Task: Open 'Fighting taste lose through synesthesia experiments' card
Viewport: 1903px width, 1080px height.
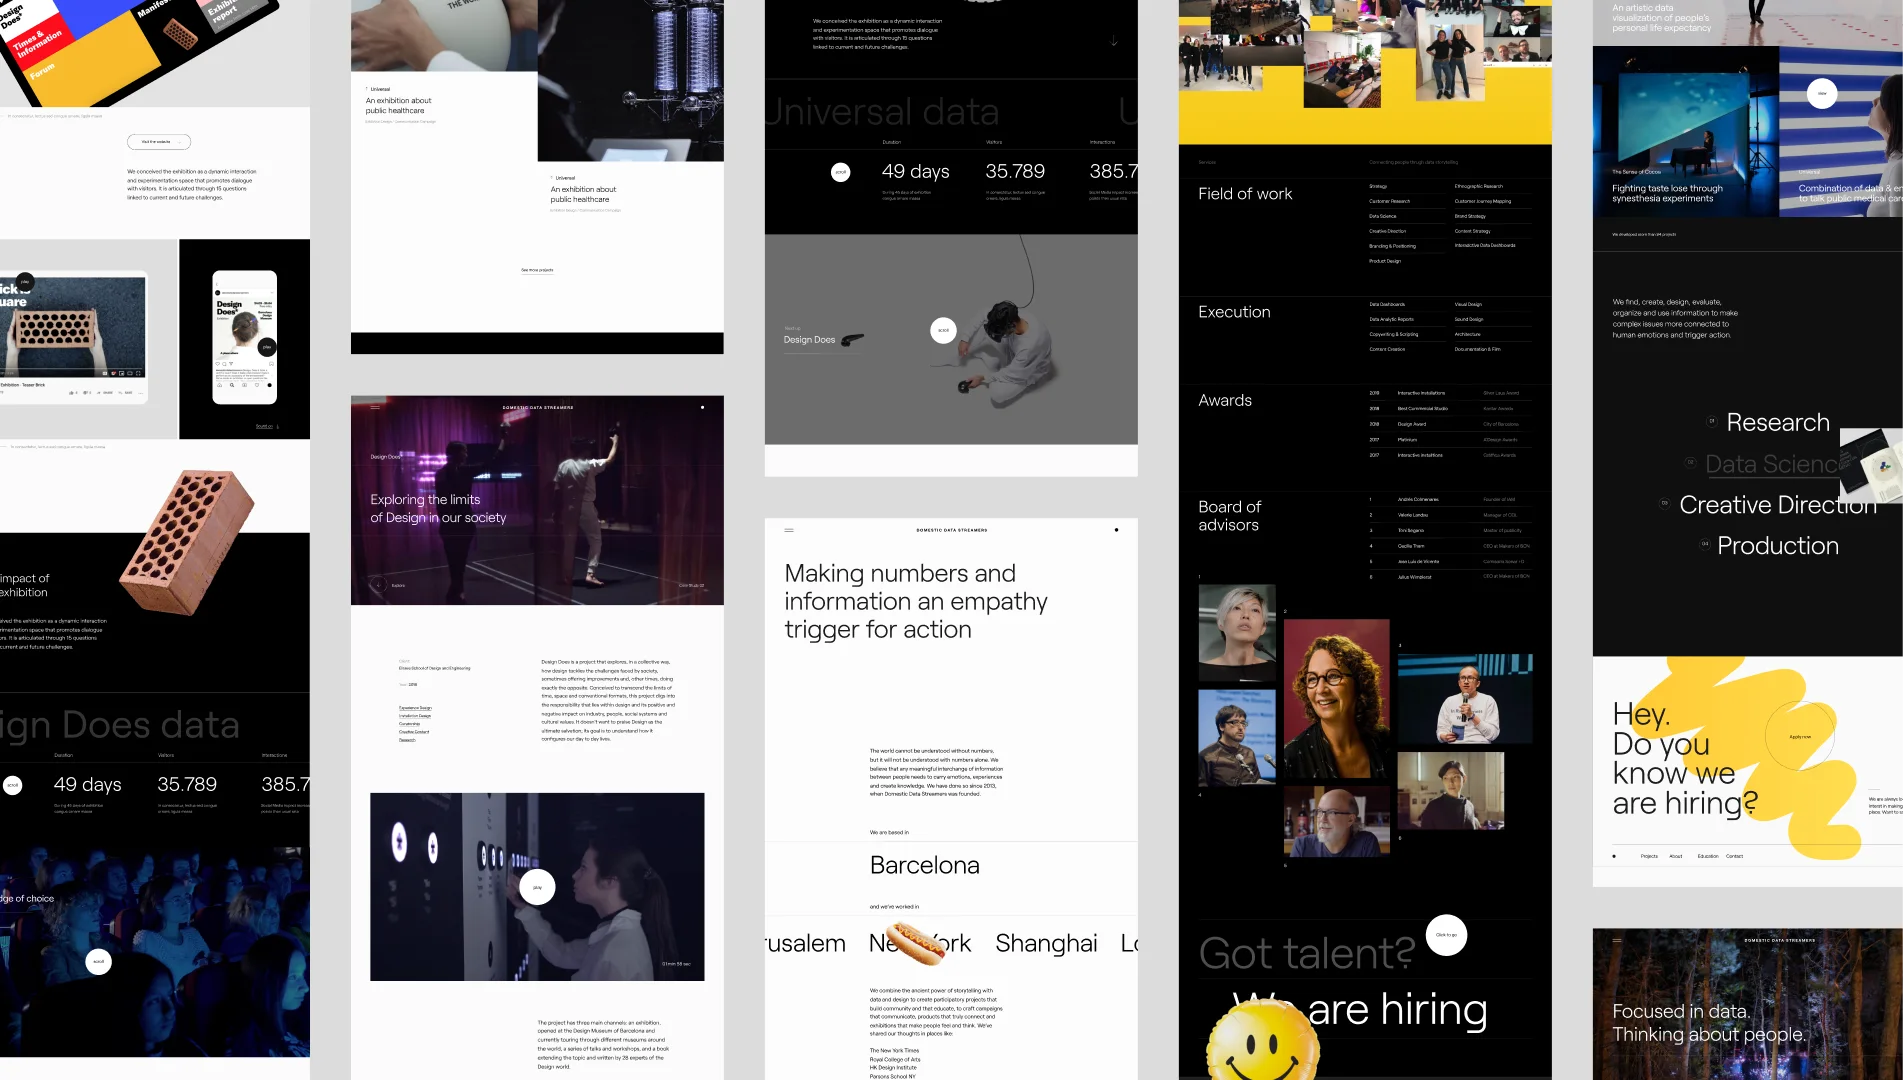Action: click(1685, 131)
